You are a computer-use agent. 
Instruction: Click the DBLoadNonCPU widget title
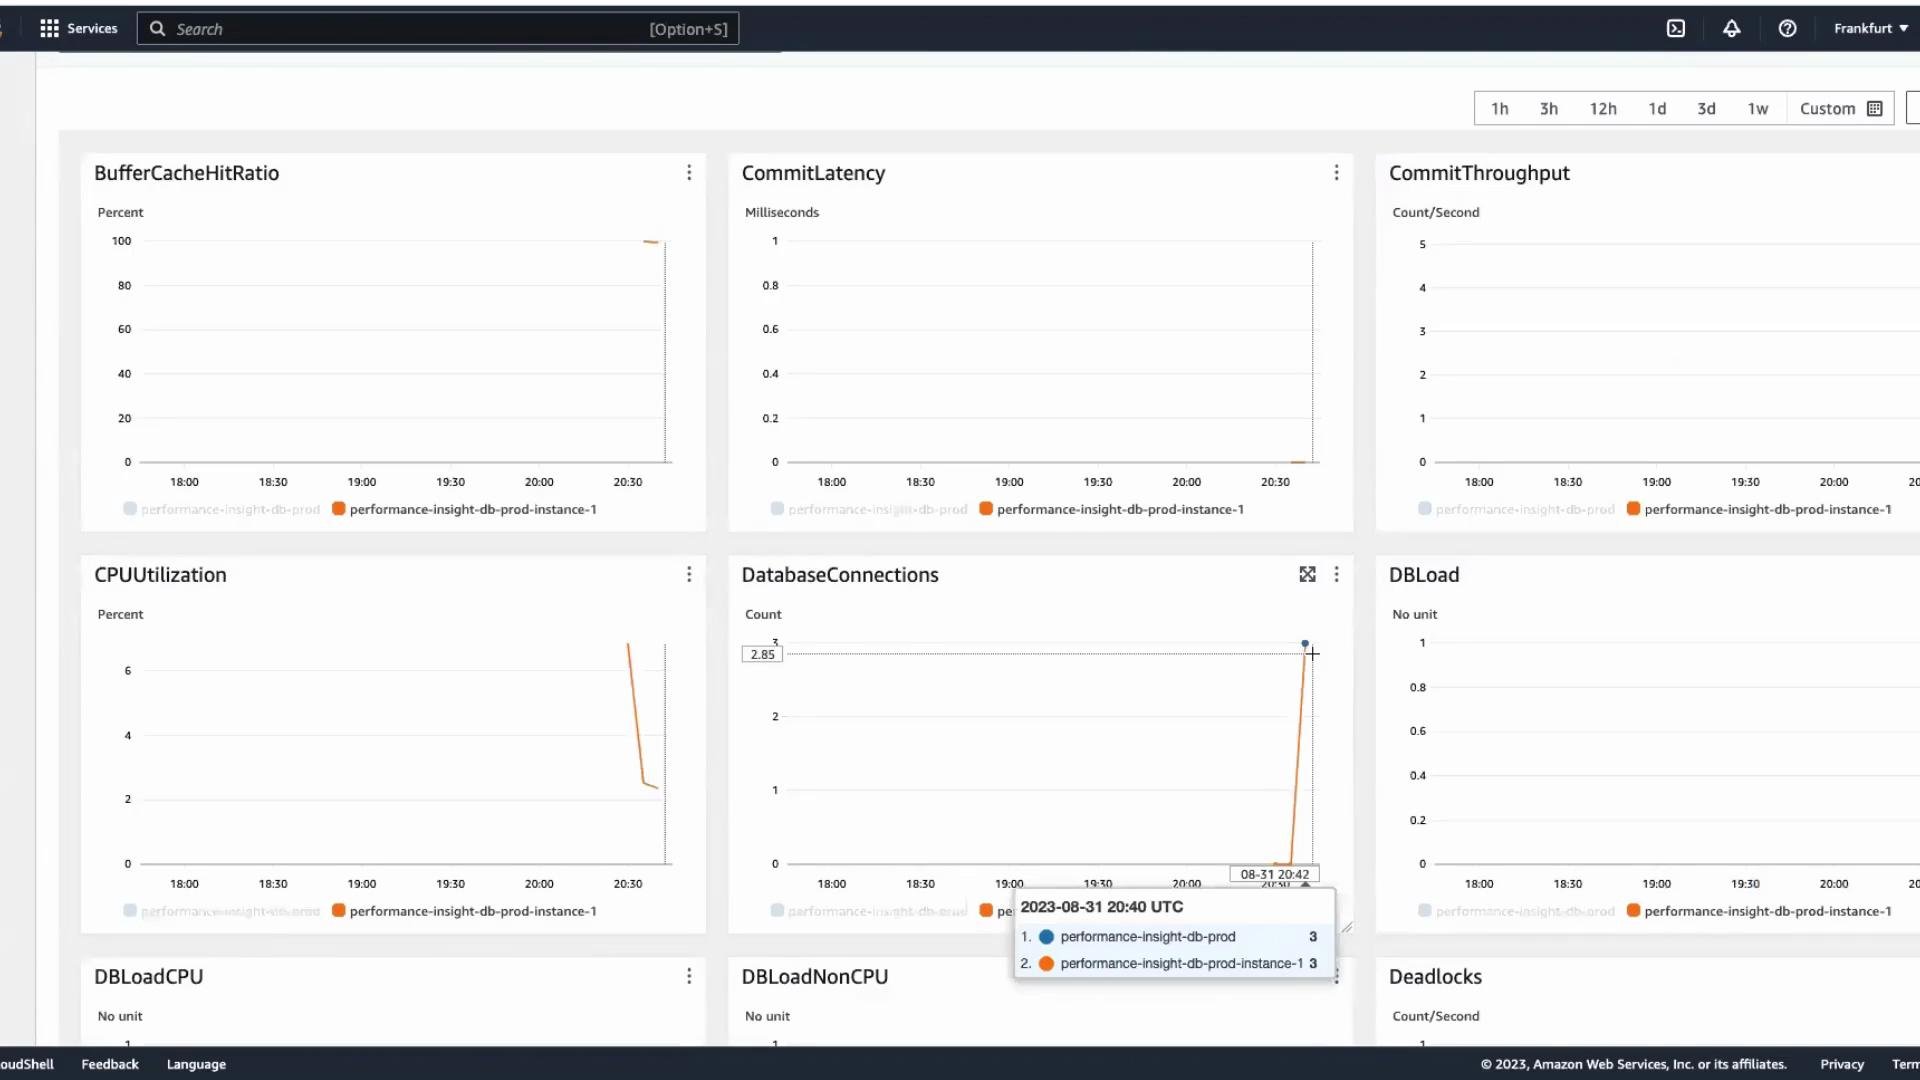[x=814, y=977]
